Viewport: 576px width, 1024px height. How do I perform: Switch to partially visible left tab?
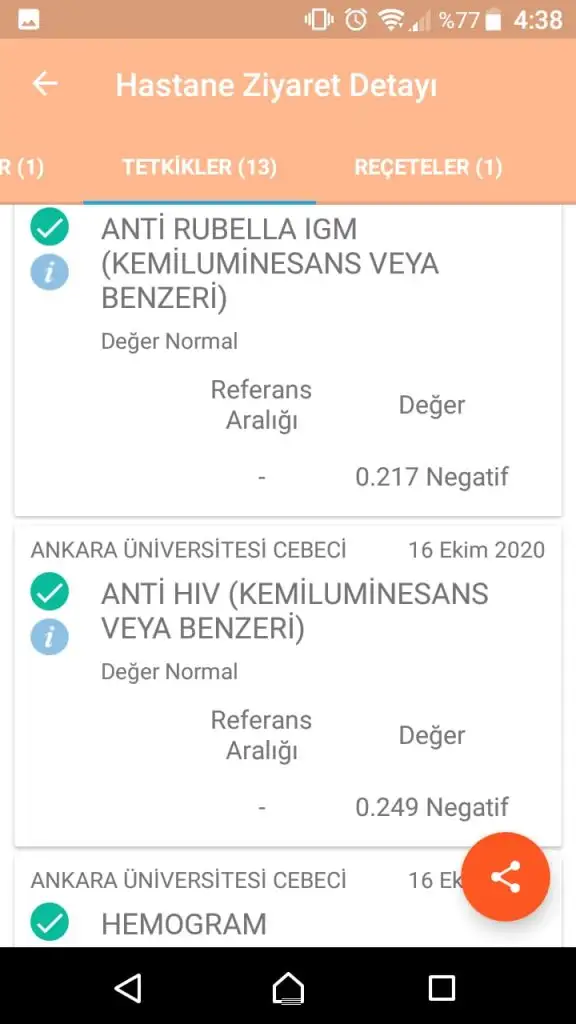[x=22, y=167]
